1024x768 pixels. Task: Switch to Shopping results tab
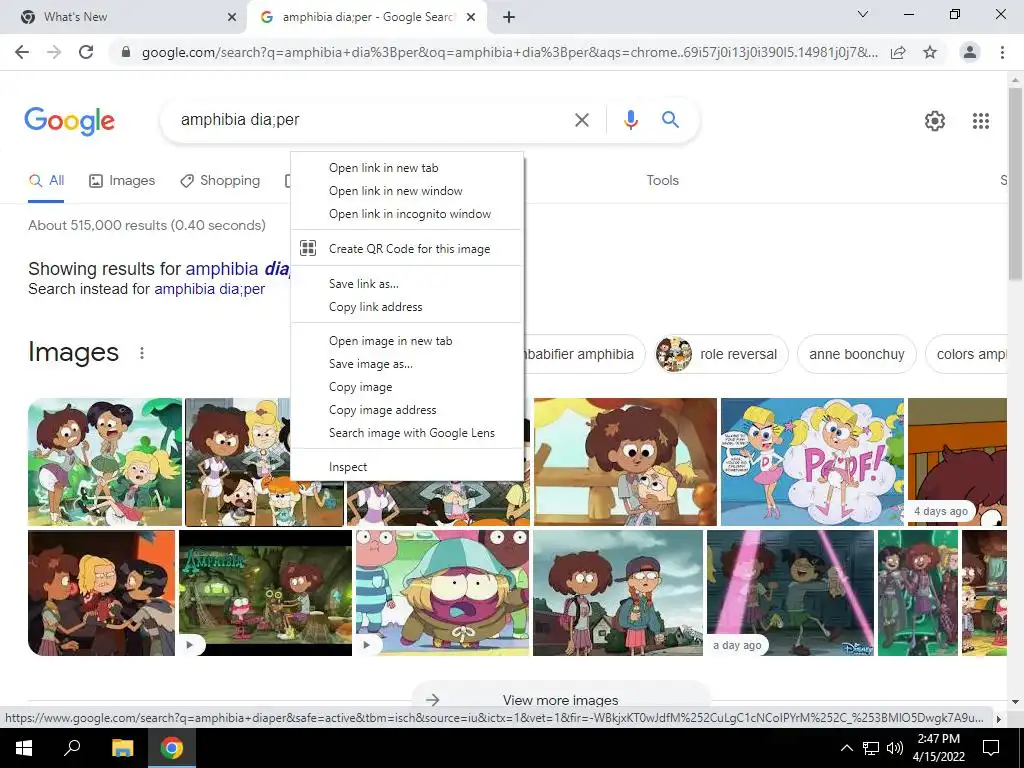pos(220,181)
